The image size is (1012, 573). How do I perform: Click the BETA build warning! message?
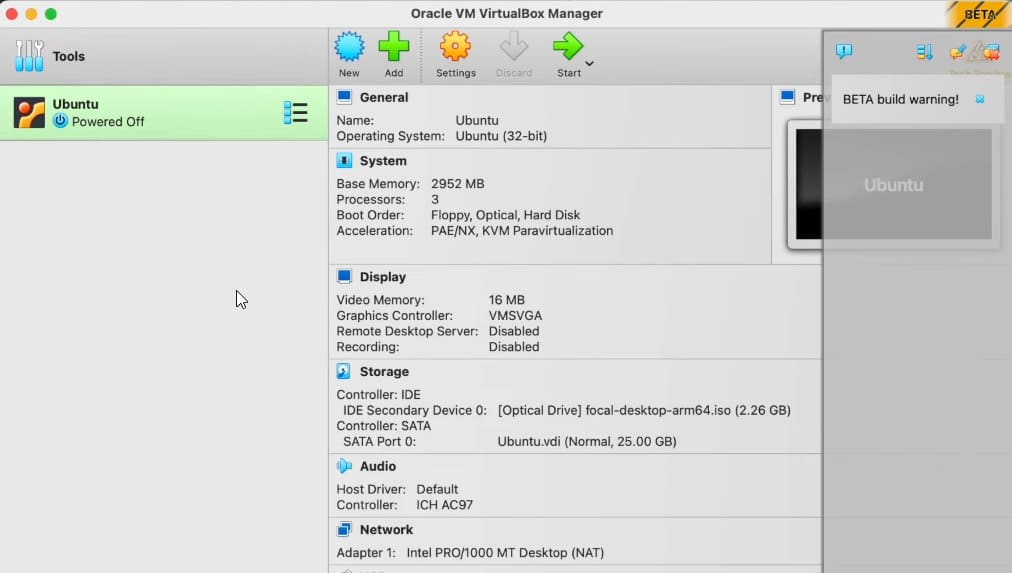point(901,99)
